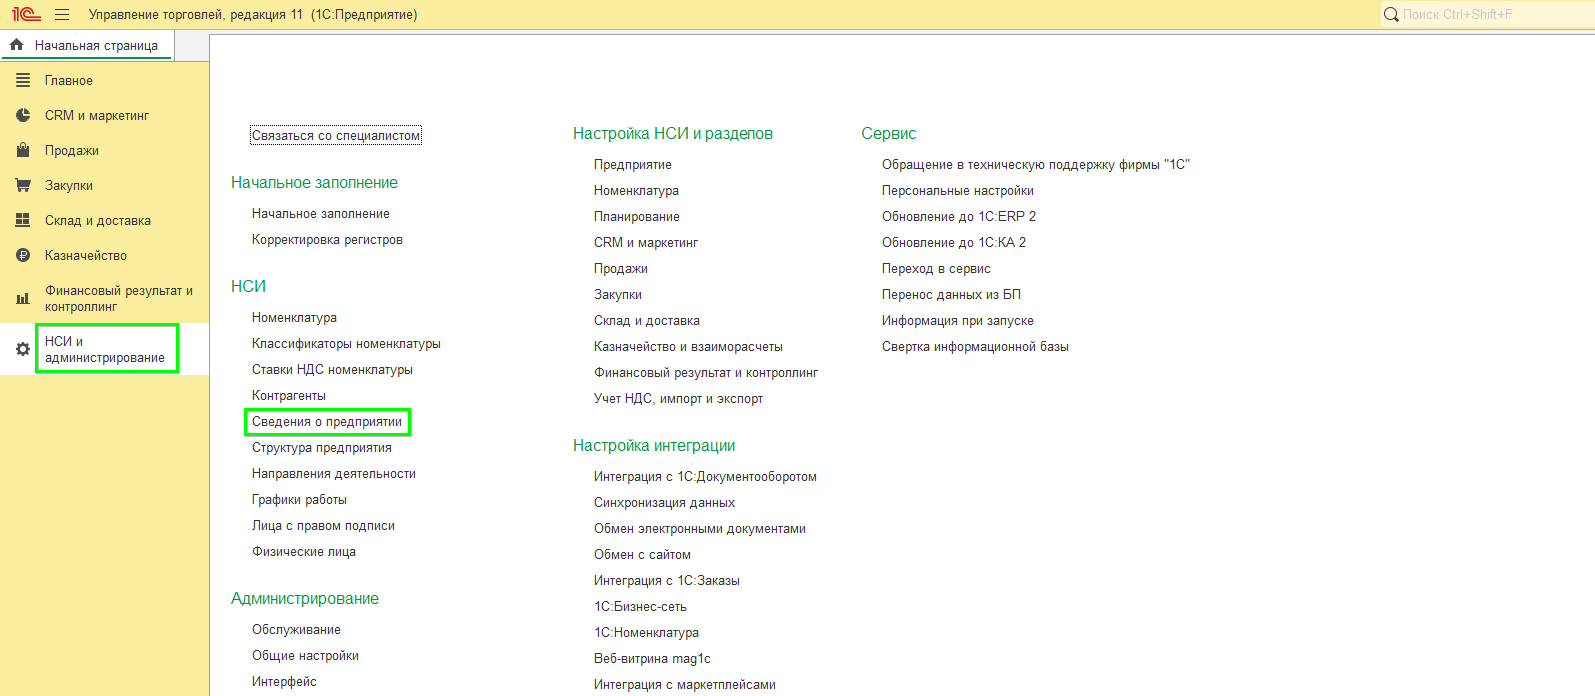The width and height of the screenshot is (1595, 696).
Task: Open Интеграция с 1С:Заказы
Action: tap(667, 580)
